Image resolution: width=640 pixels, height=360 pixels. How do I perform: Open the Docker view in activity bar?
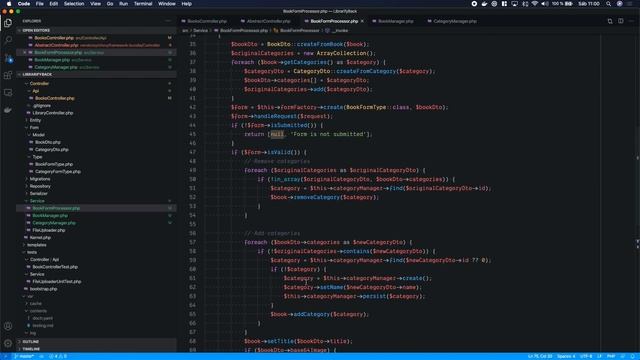click(8, 110)
